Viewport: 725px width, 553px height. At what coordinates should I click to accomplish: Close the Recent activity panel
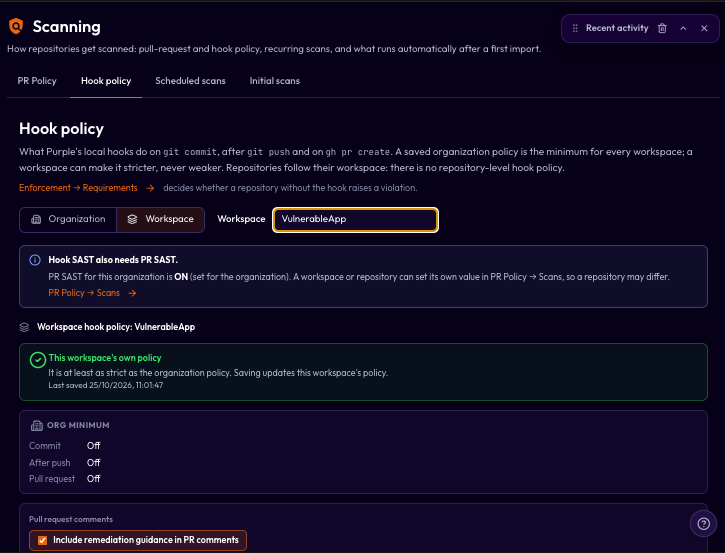704,28
